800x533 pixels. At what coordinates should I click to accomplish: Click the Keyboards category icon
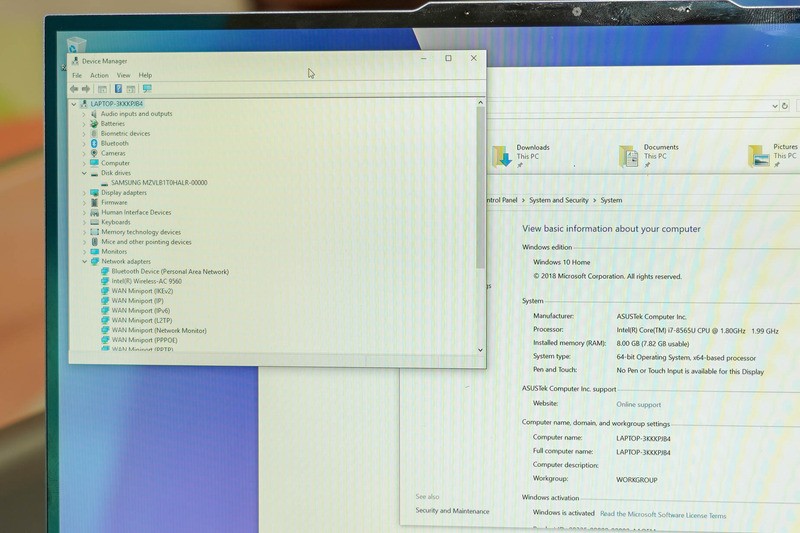point(94,222)
